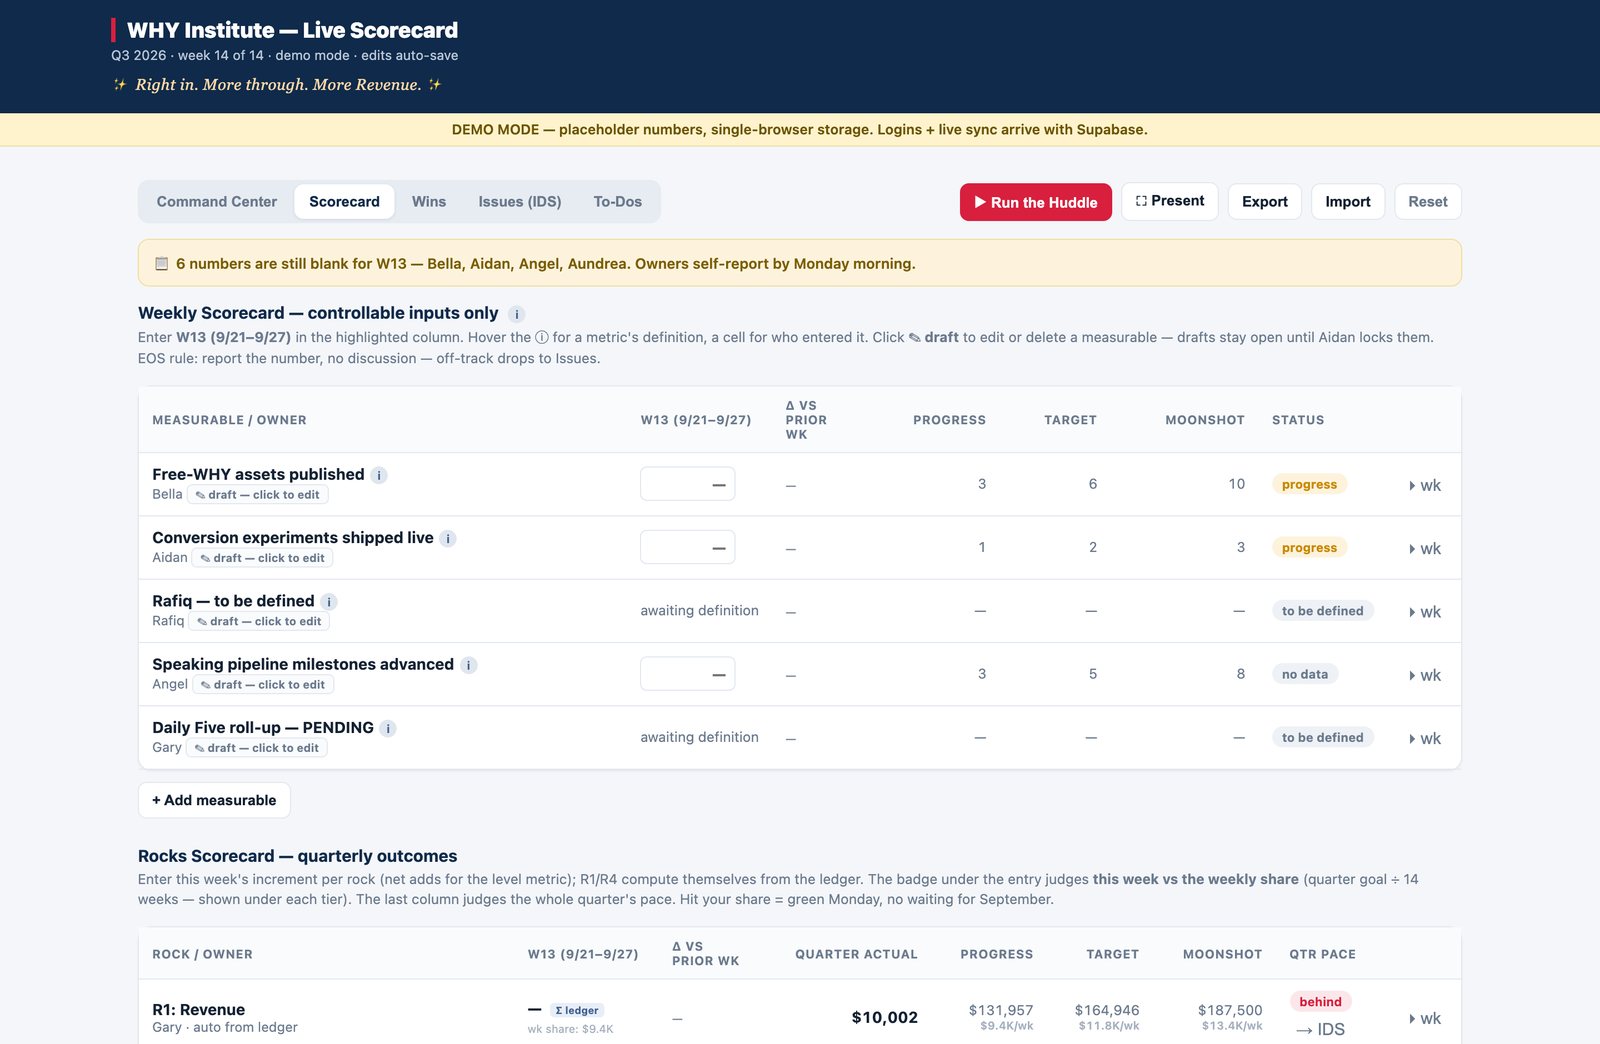Go to the Issues (IDS) tab
1600x1044 pixels.
(520, 202)
